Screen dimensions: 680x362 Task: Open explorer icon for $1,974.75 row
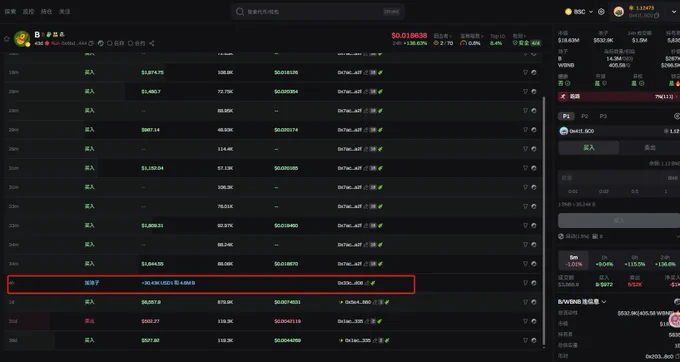point(534,72)
